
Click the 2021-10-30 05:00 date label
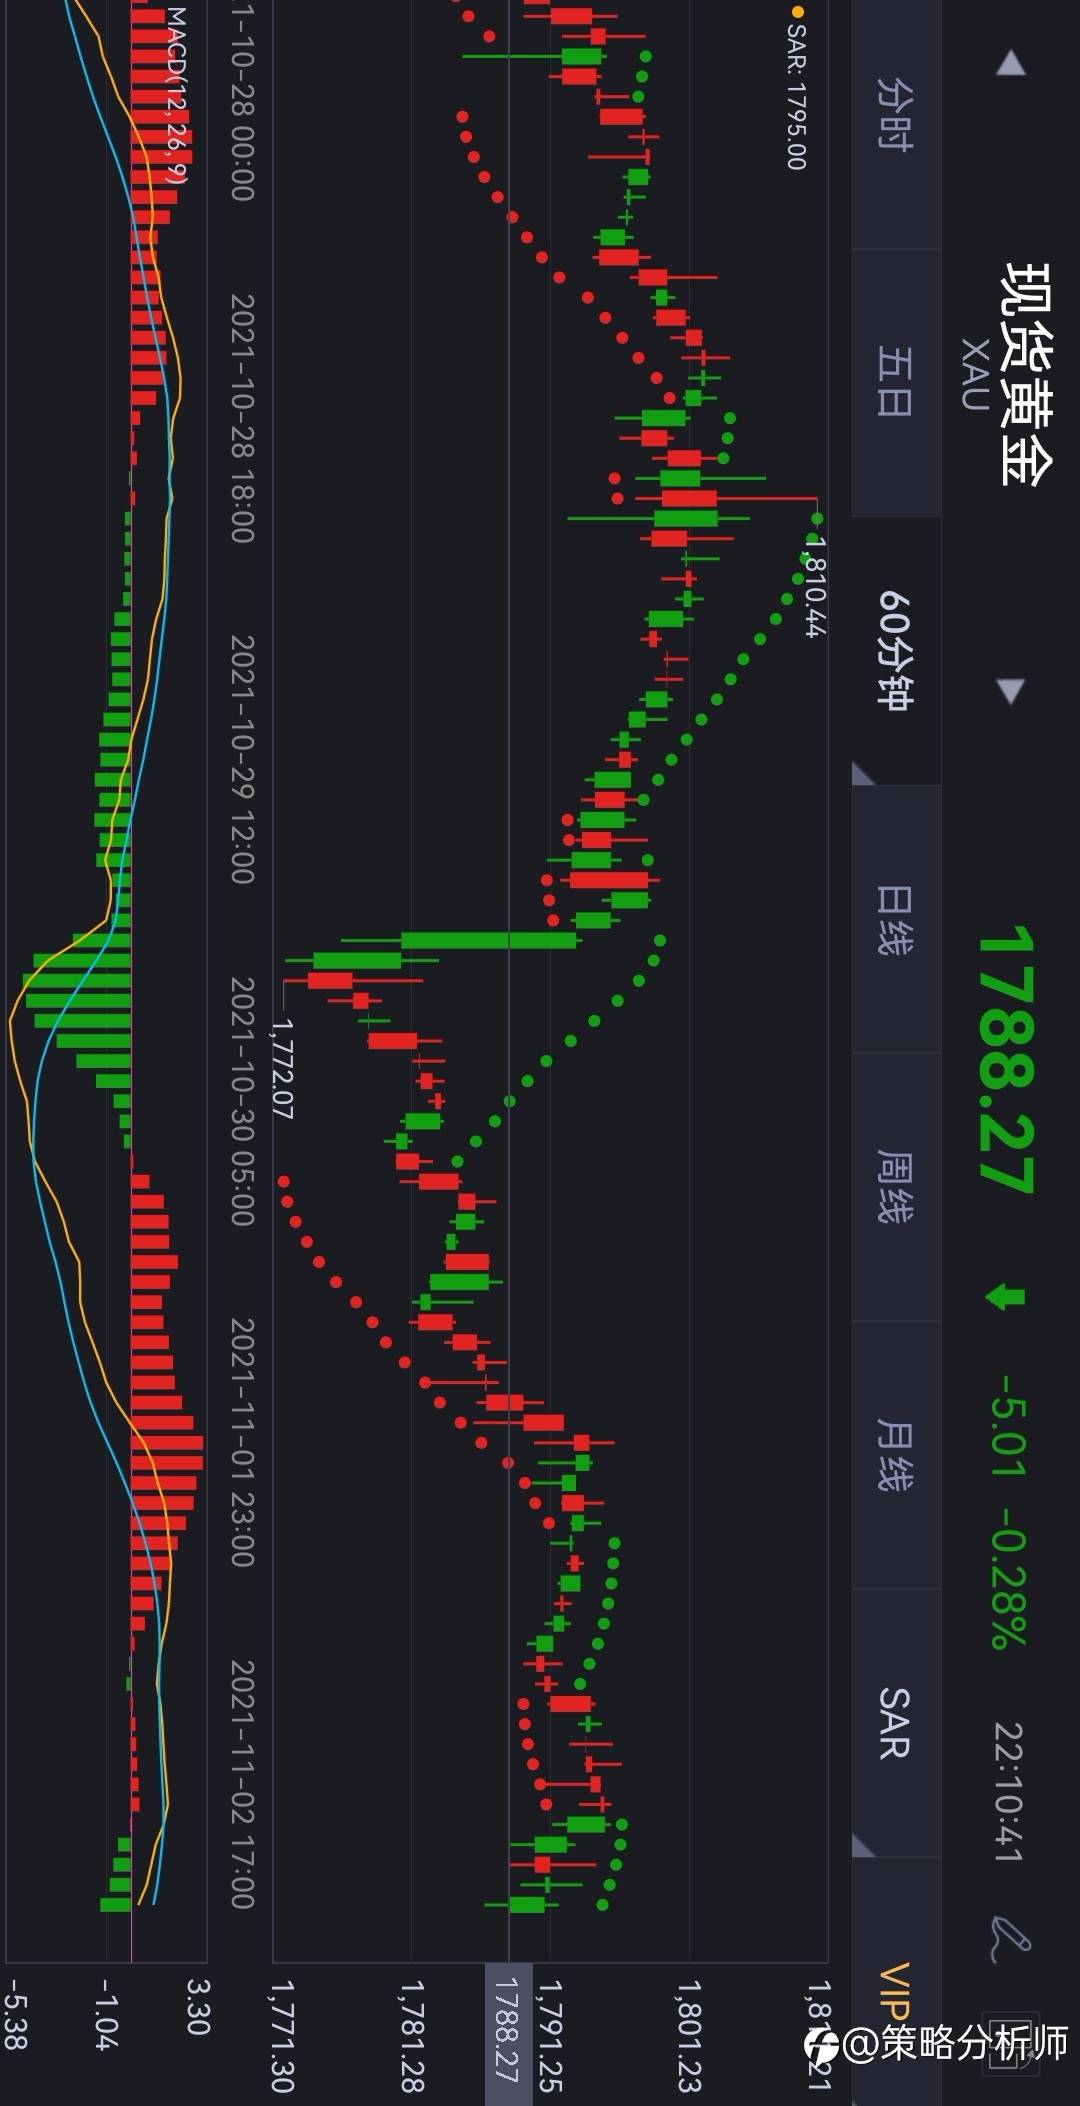[242, 1101]
